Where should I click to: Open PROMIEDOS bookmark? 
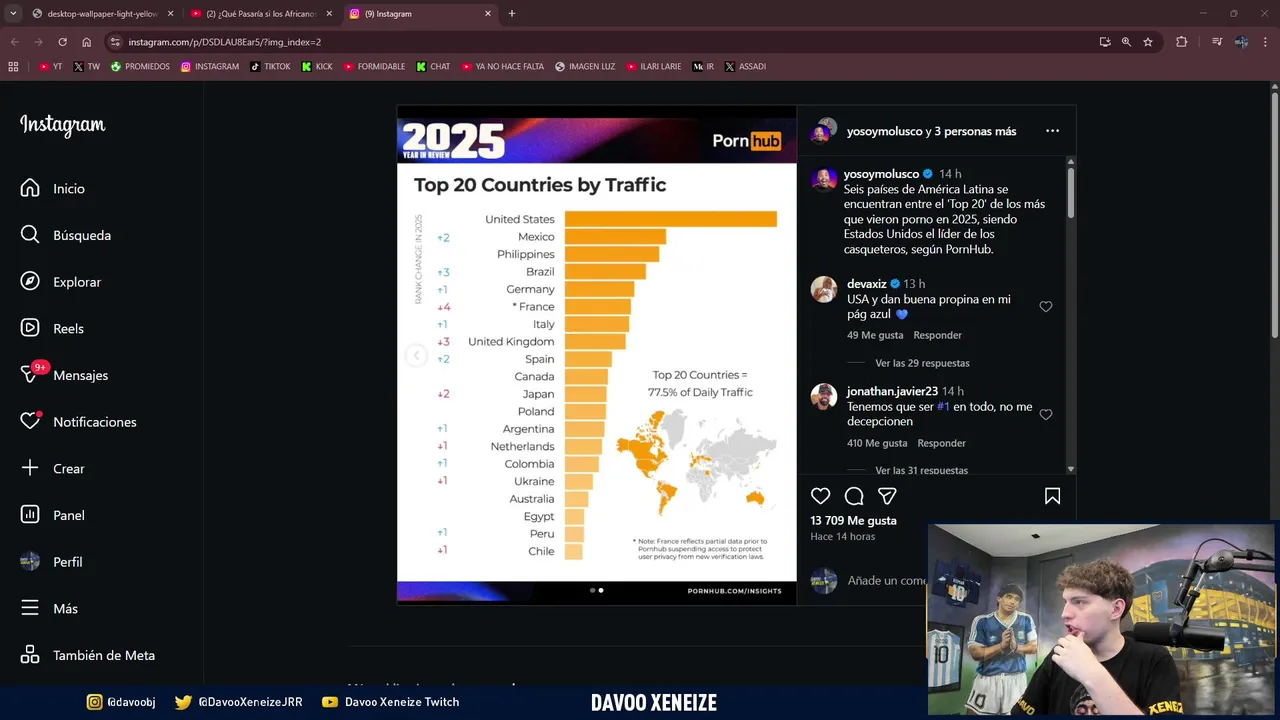[x=140, y=67]
